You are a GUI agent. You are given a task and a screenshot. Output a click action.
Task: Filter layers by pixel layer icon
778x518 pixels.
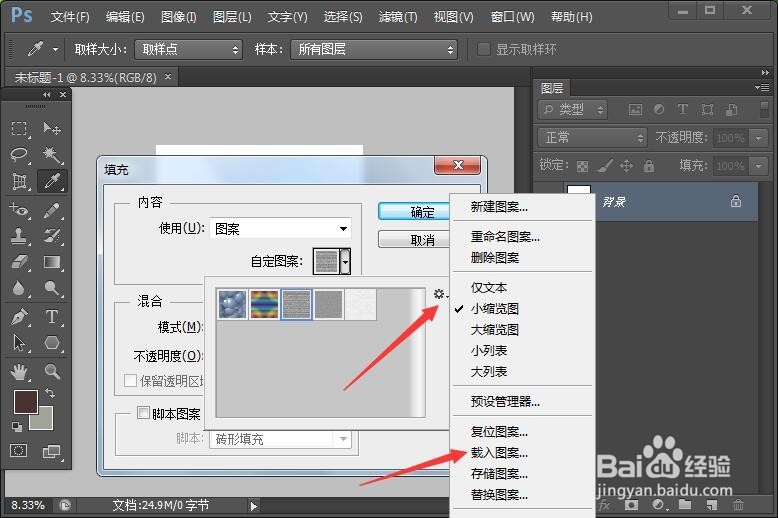(x=635, y=110)
